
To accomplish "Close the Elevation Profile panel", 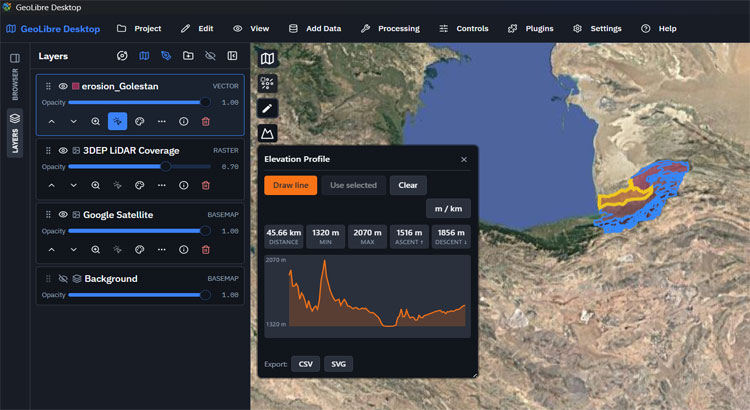I will (463, 159).
